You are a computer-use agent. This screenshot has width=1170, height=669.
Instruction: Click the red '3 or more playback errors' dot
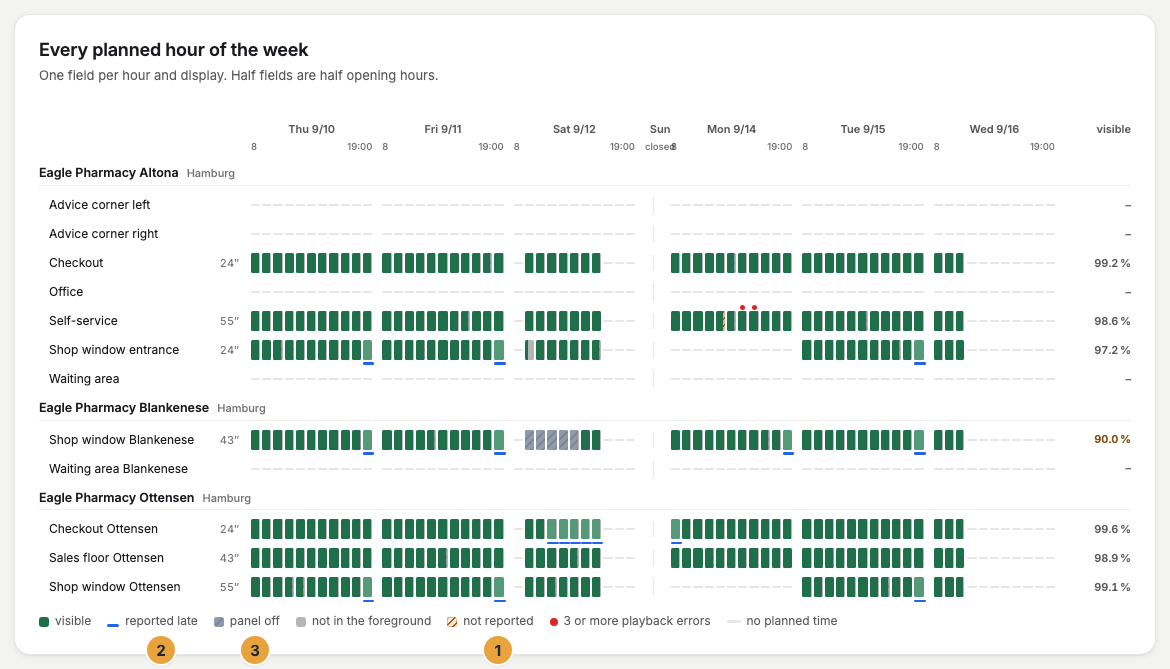coord(554,622)
